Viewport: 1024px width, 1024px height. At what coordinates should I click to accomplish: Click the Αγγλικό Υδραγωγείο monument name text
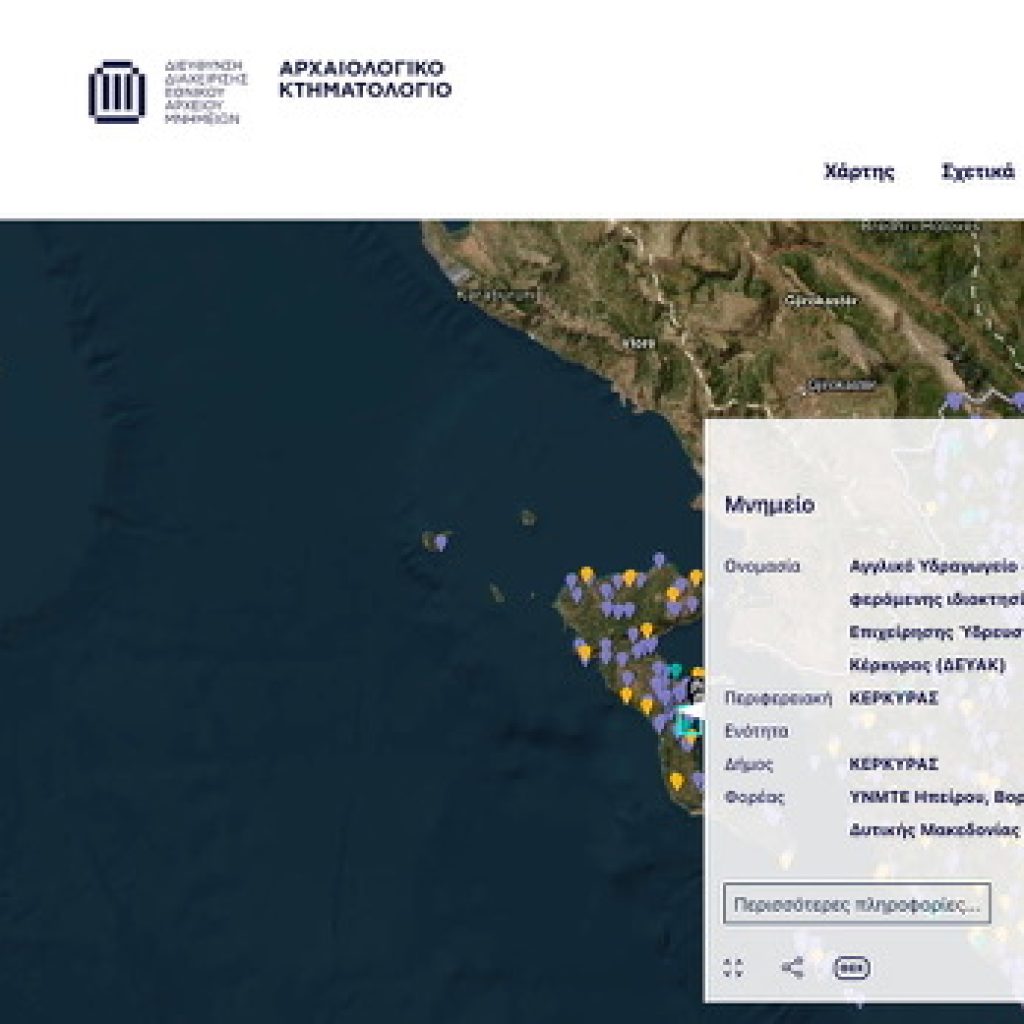(933, 566)
